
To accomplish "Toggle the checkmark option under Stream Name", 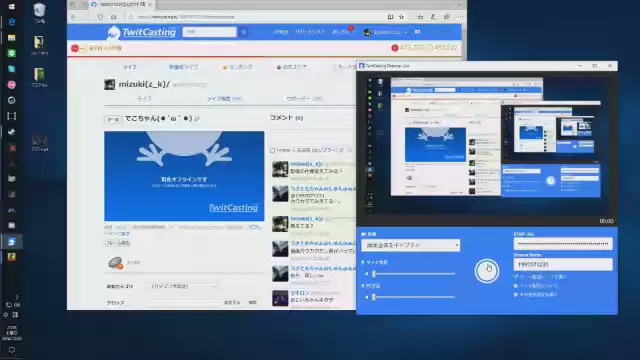I will (x=516, y=277).
